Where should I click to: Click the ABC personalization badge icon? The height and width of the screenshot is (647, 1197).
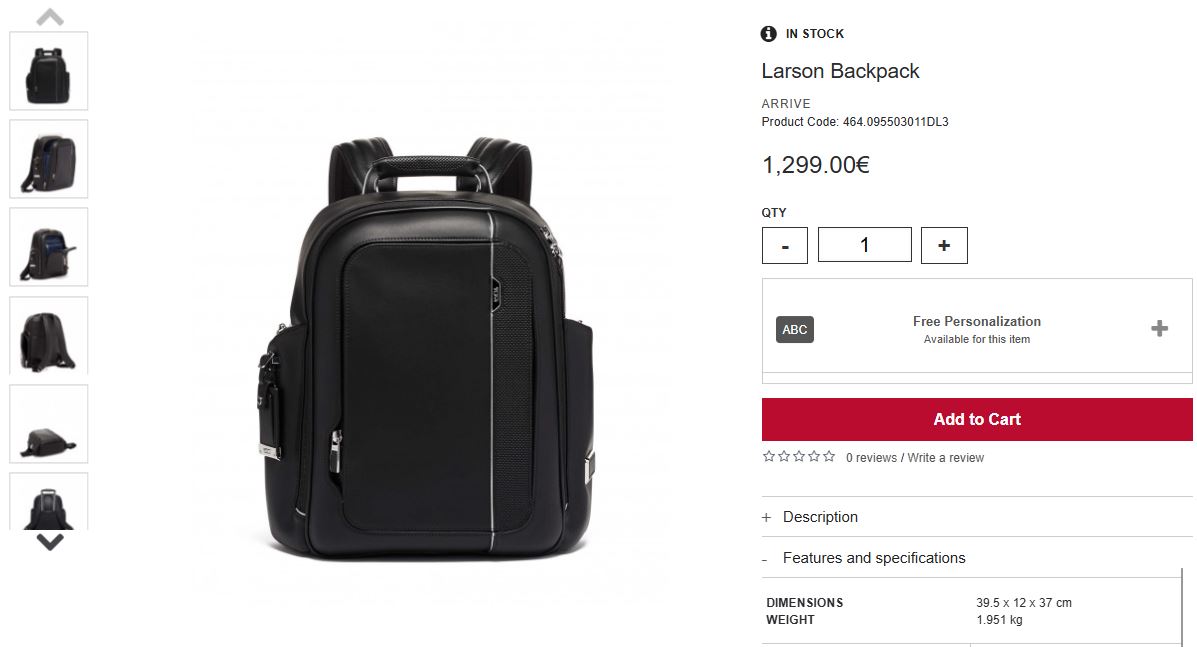pyautogui.click(x=795, y=330)
